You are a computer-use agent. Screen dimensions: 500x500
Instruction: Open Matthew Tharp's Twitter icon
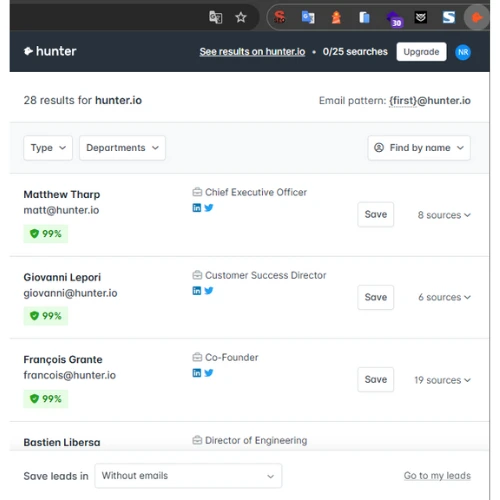(209, 208)
